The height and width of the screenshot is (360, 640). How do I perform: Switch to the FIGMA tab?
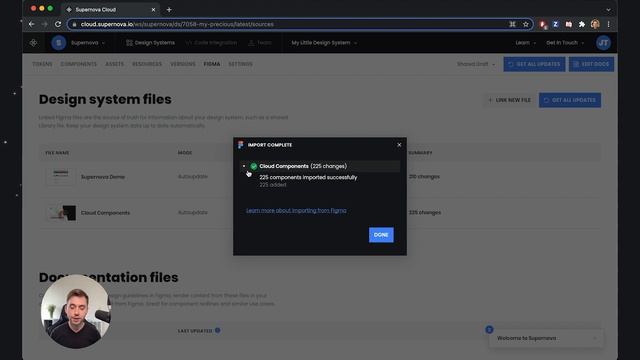click(x=212, y=64)
